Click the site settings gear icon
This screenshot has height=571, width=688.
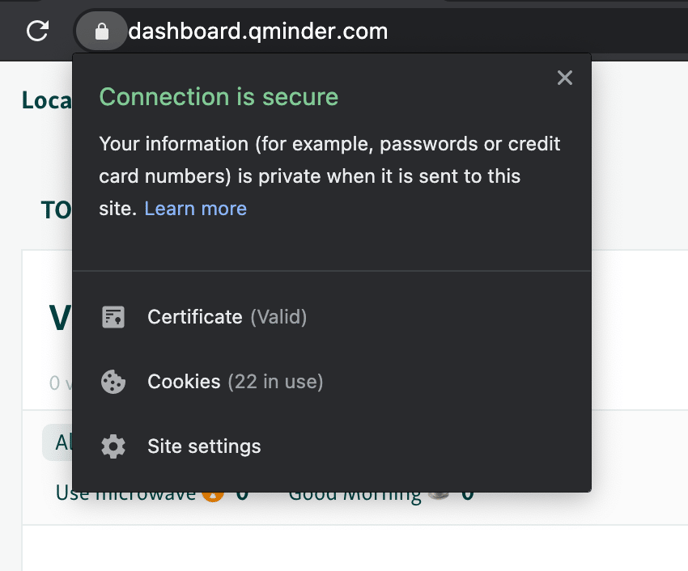tap(114, 447)
